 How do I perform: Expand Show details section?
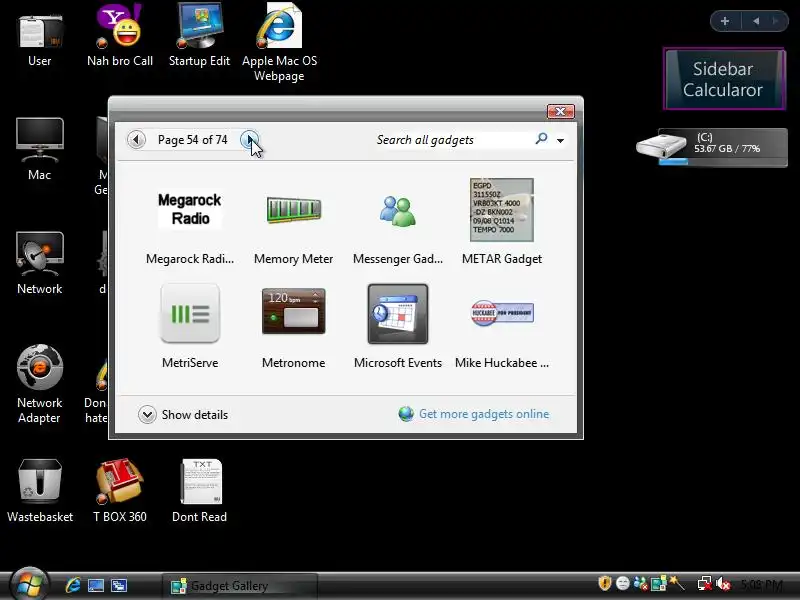183,414
